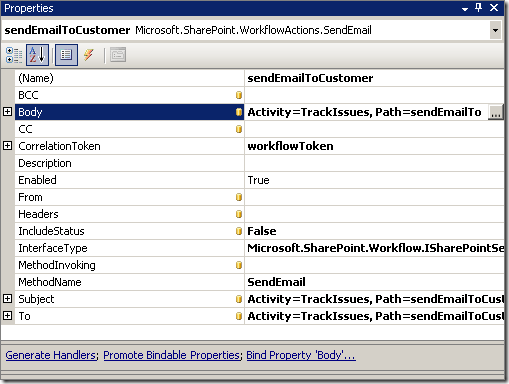Click the IncludeStatus value False
The image size is (509, 384).
[x=262, y=231]
